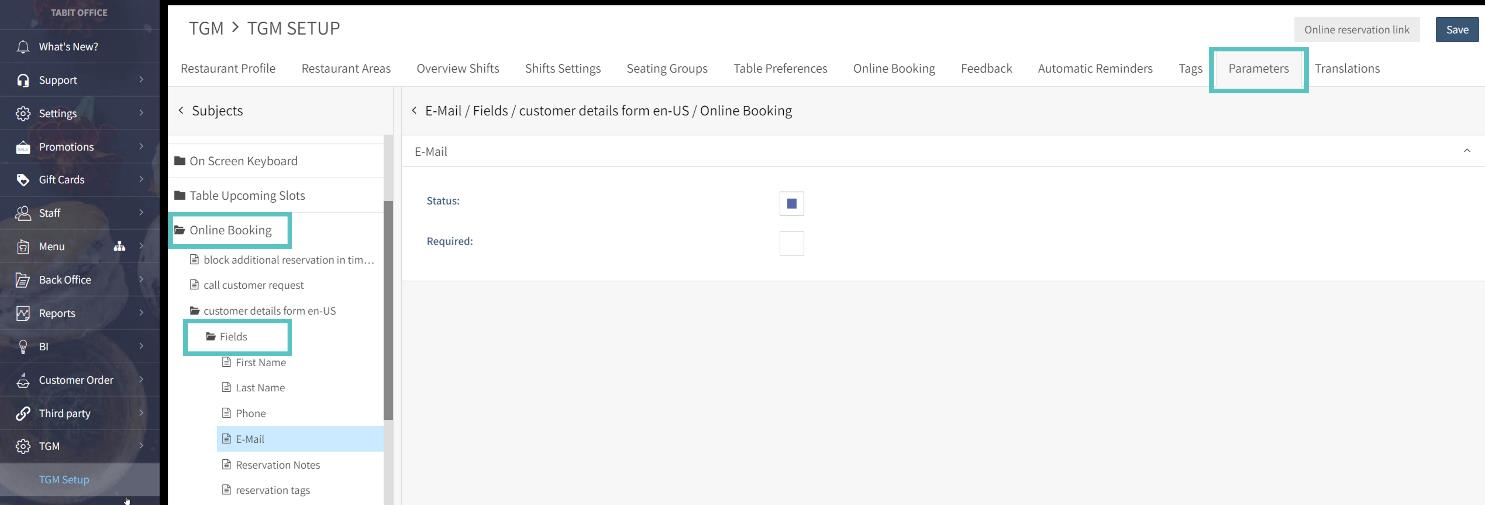Select the Reservation Notes field item

point(278,465)
